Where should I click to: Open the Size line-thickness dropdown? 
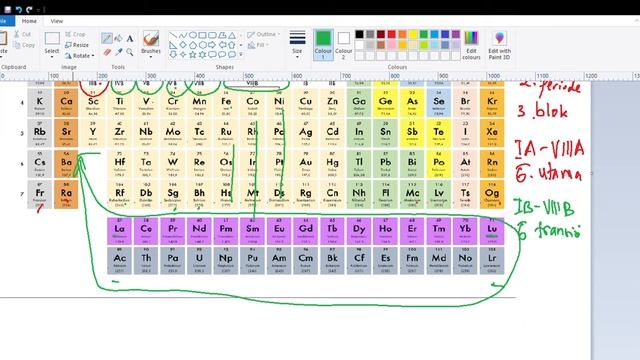(x=297, y=45)
